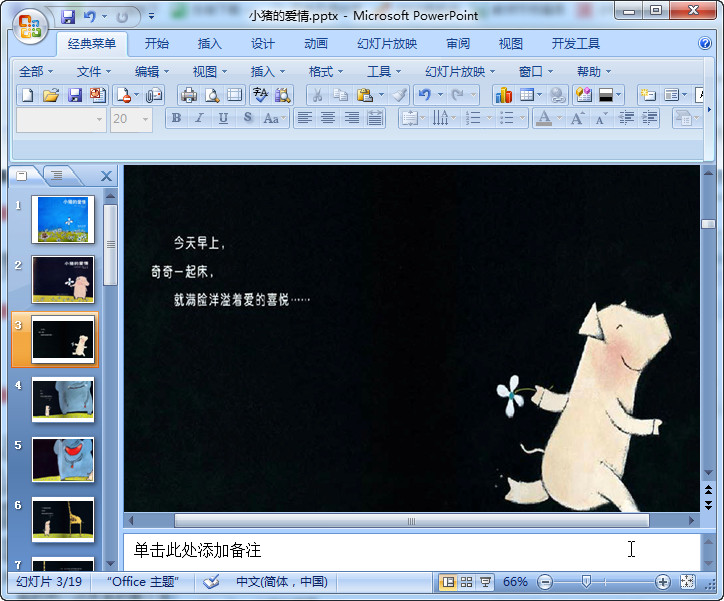Print the presentation with printer icon

click(x=188, y=95)
